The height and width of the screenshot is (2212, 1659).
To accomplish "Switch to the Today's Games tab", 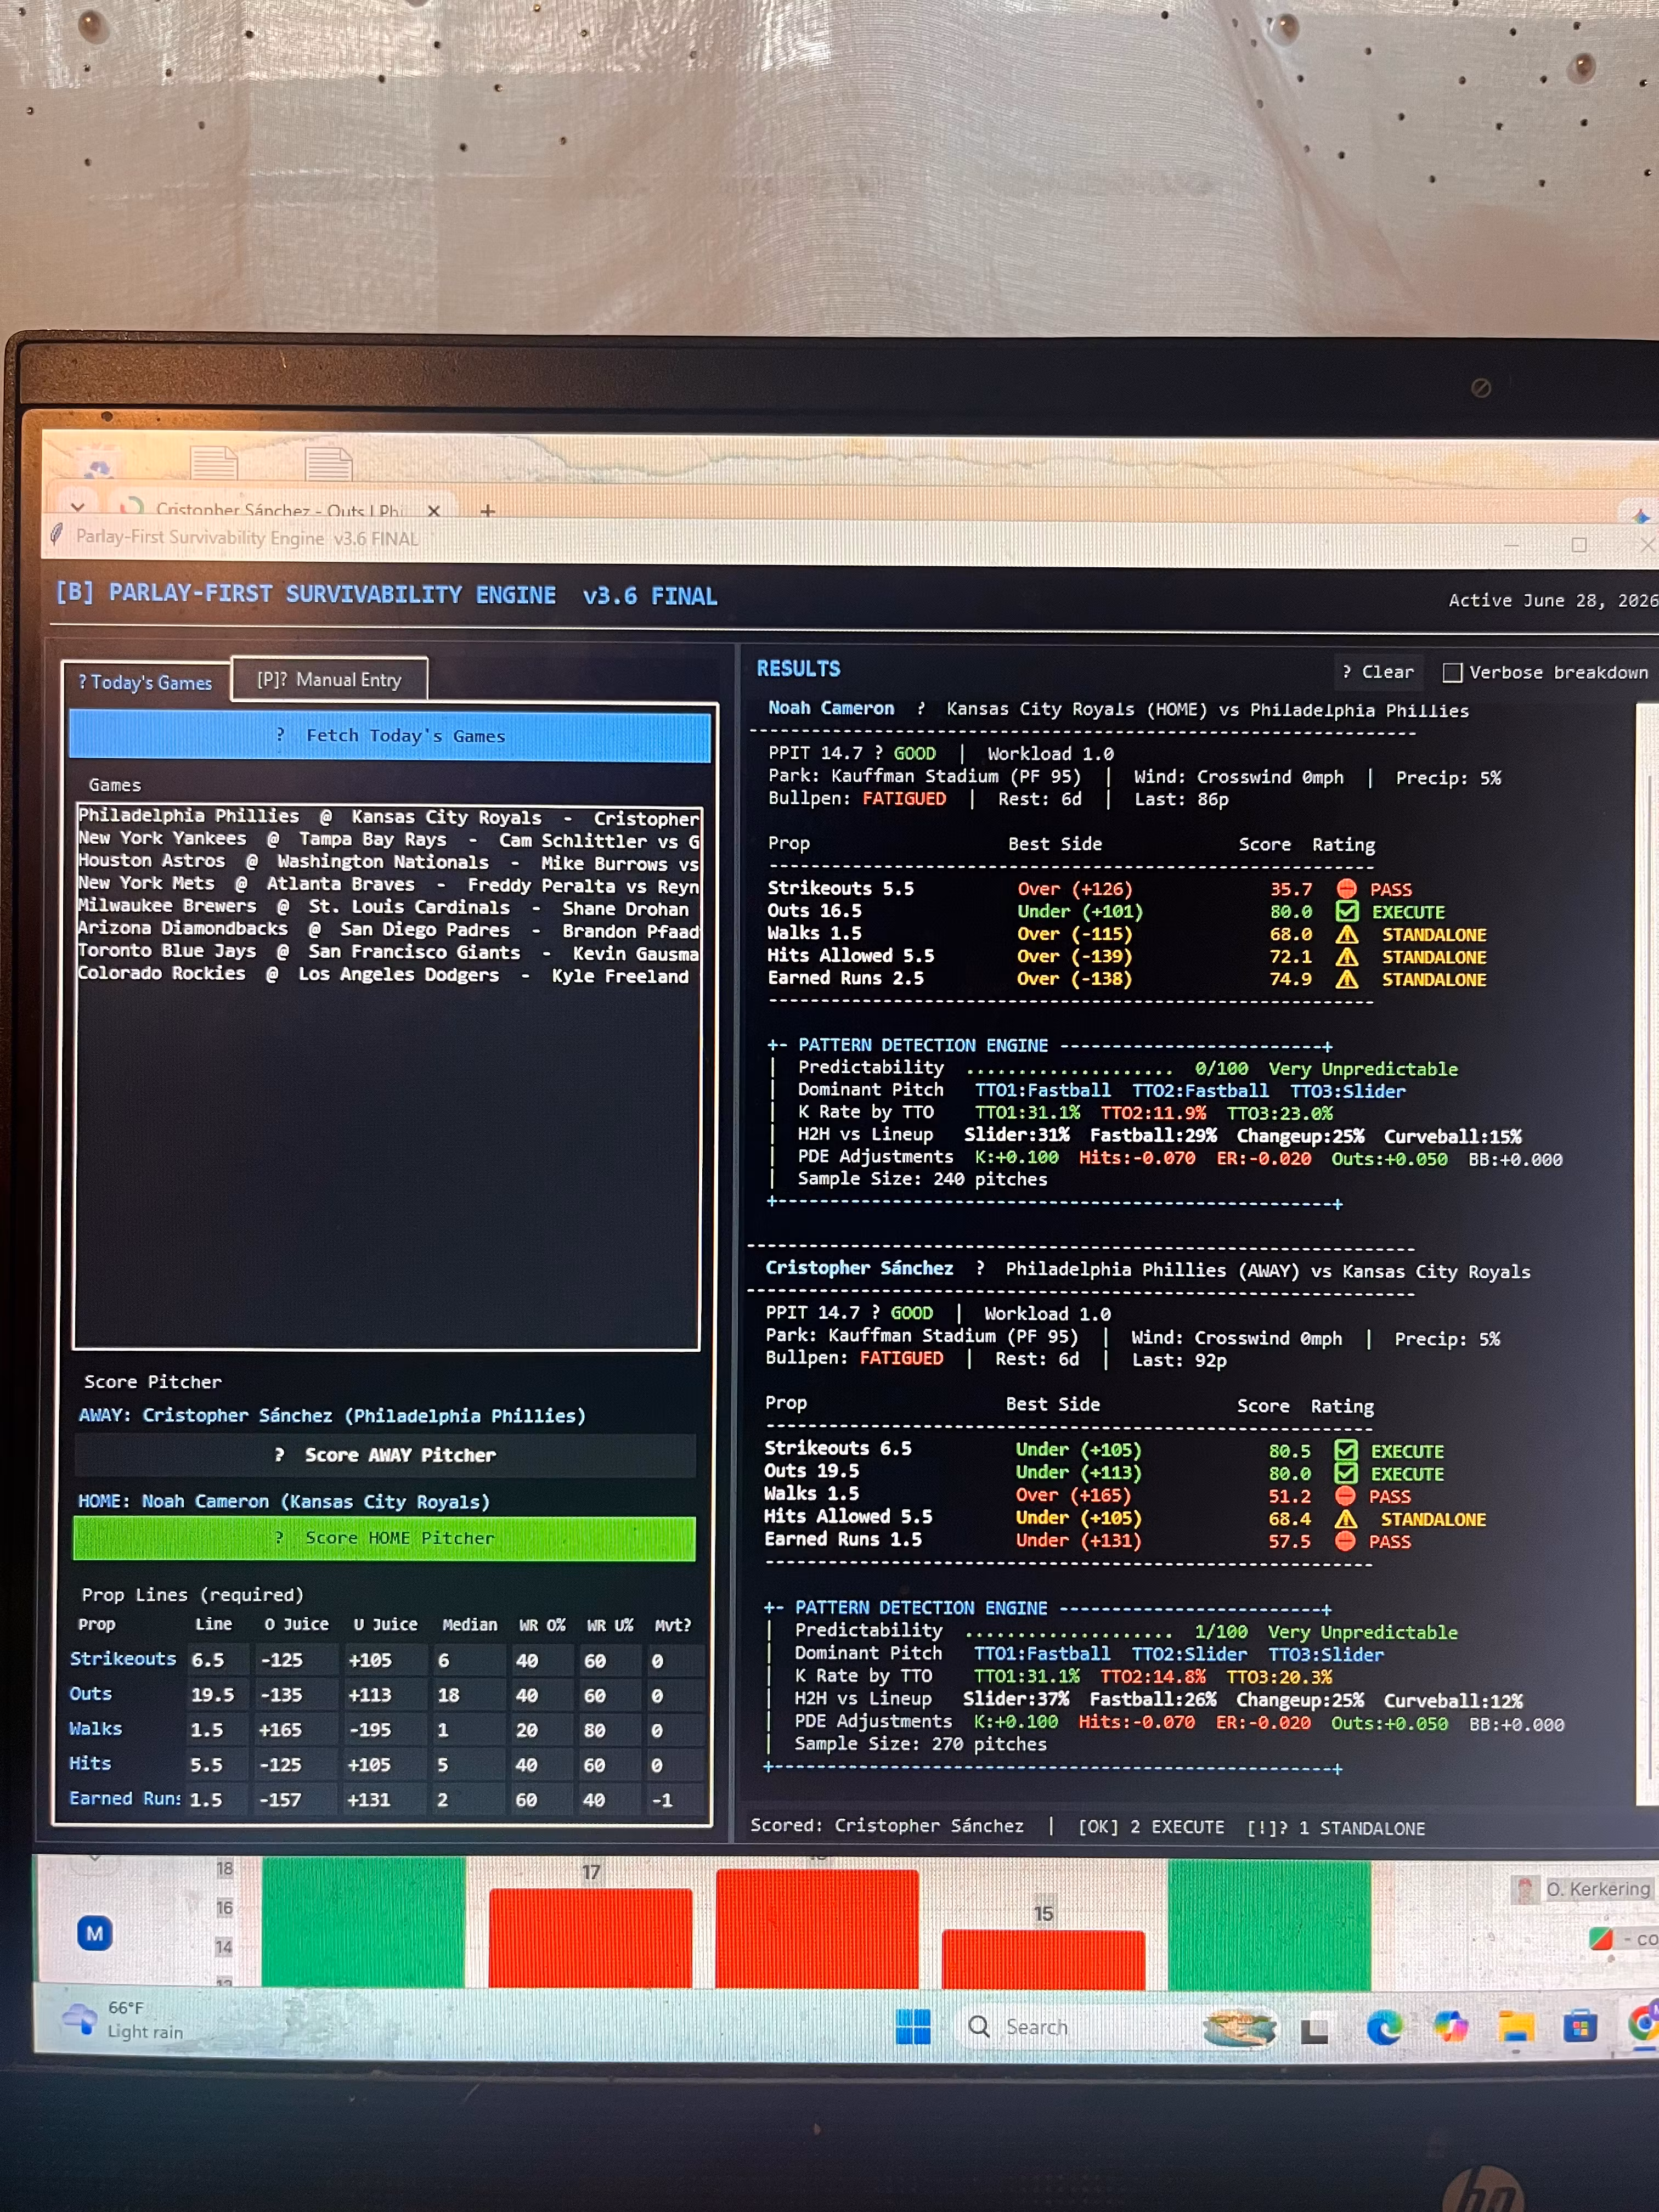I will [x=146, y=682].
